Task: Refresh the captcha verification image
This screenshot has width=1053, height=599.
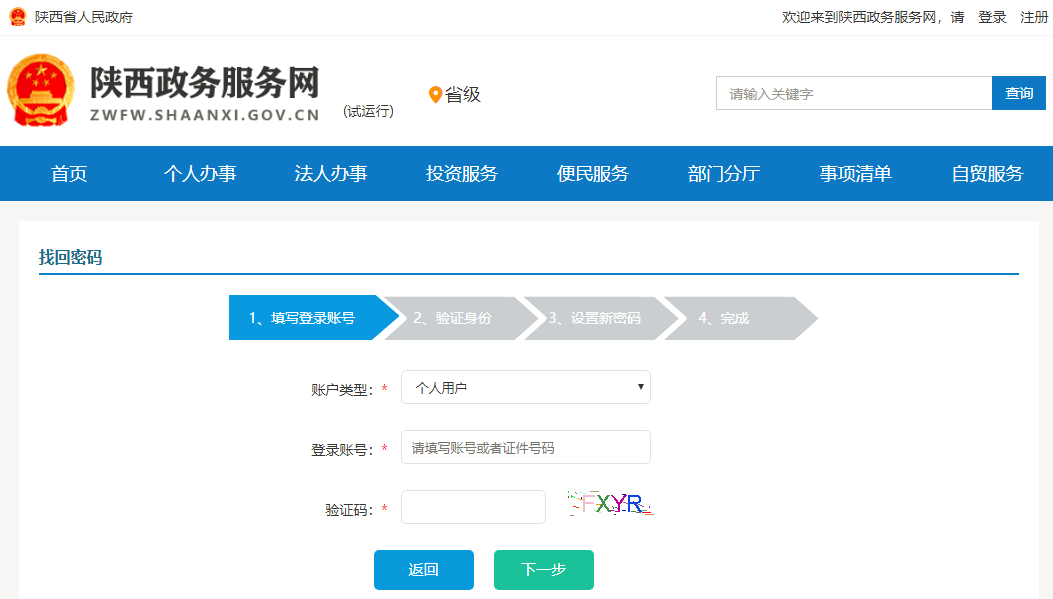Action: 611,505
